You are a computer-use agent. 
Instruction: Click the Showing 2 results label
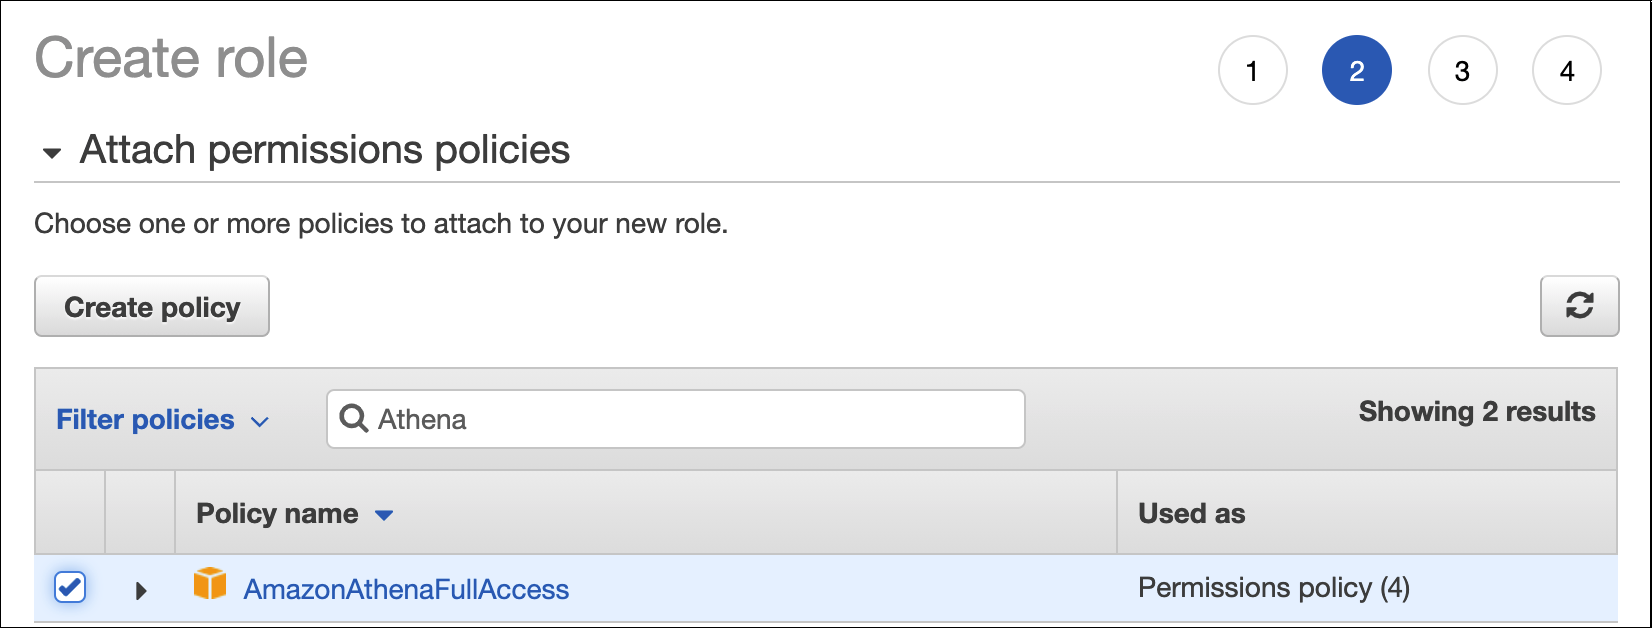click(x=1476, y=412)
